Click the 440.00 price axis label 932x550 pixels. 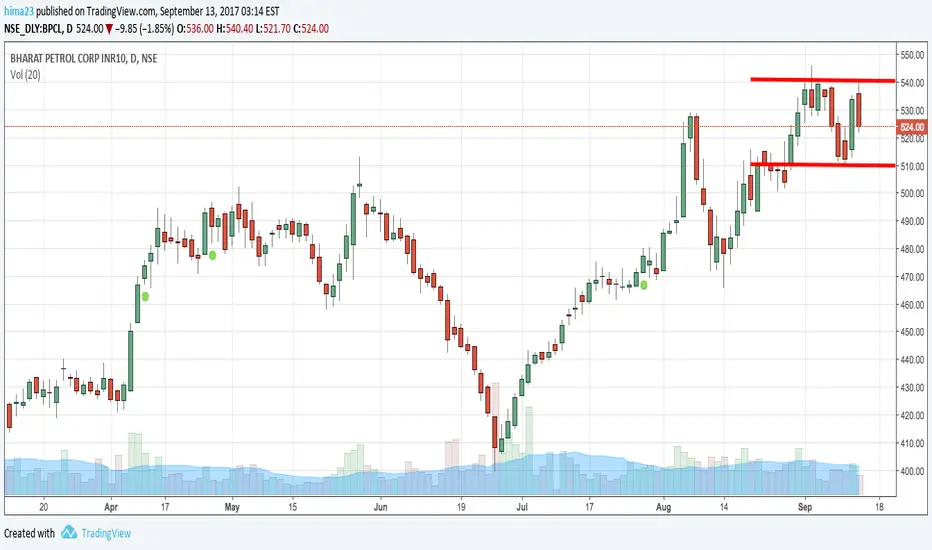912,360
